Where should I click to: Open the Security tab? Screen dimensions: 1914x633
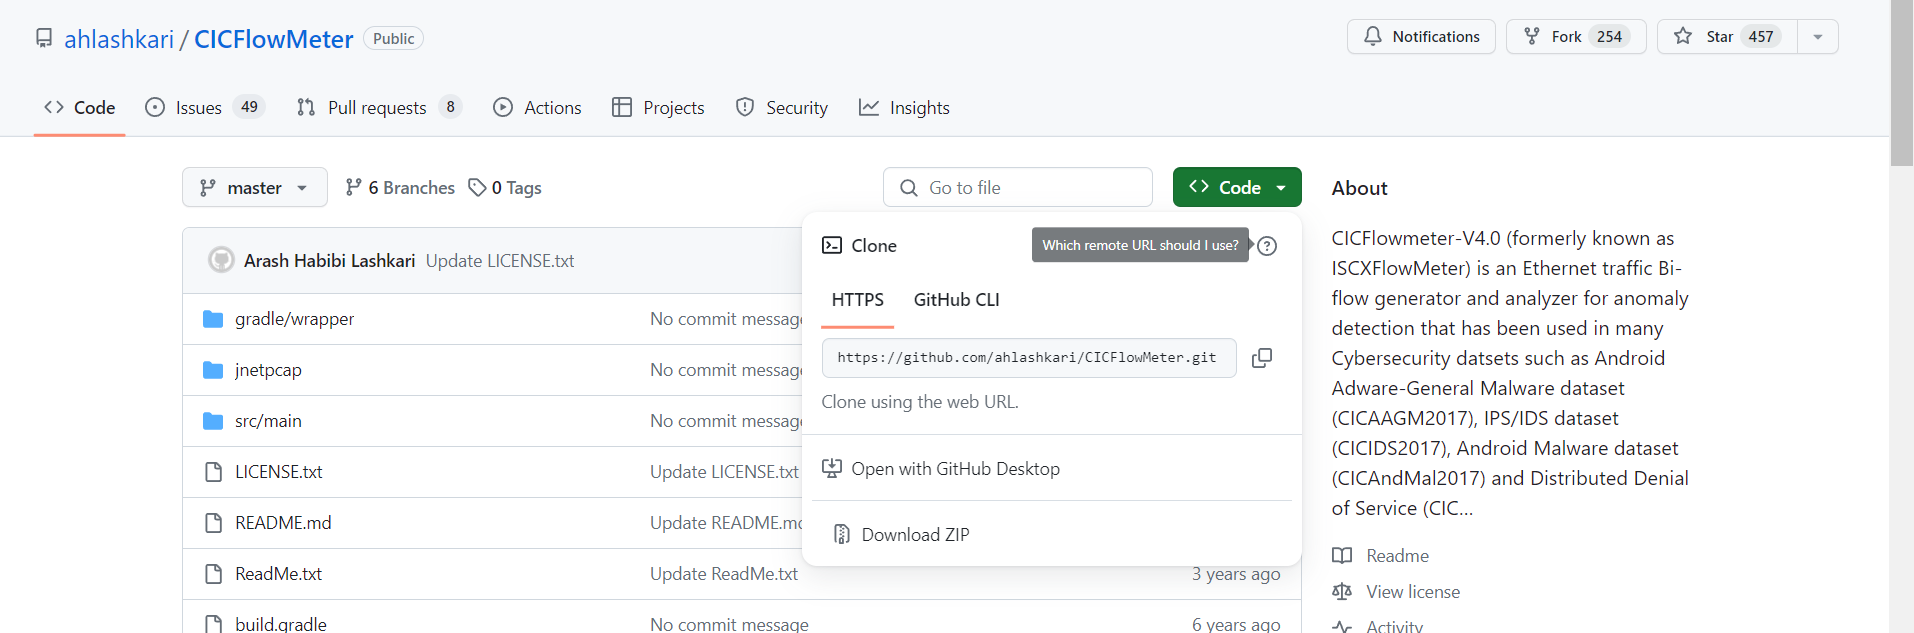[x=782, y=107]
